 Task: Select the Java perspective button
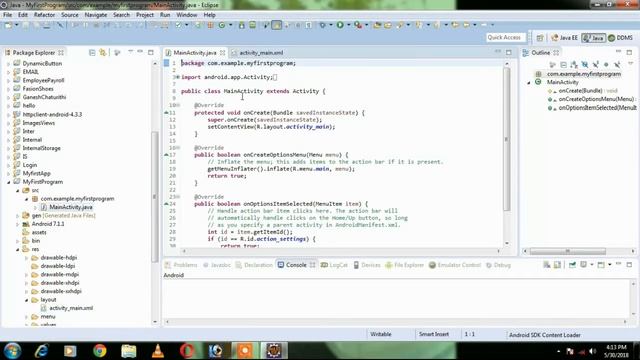[593, 38]
